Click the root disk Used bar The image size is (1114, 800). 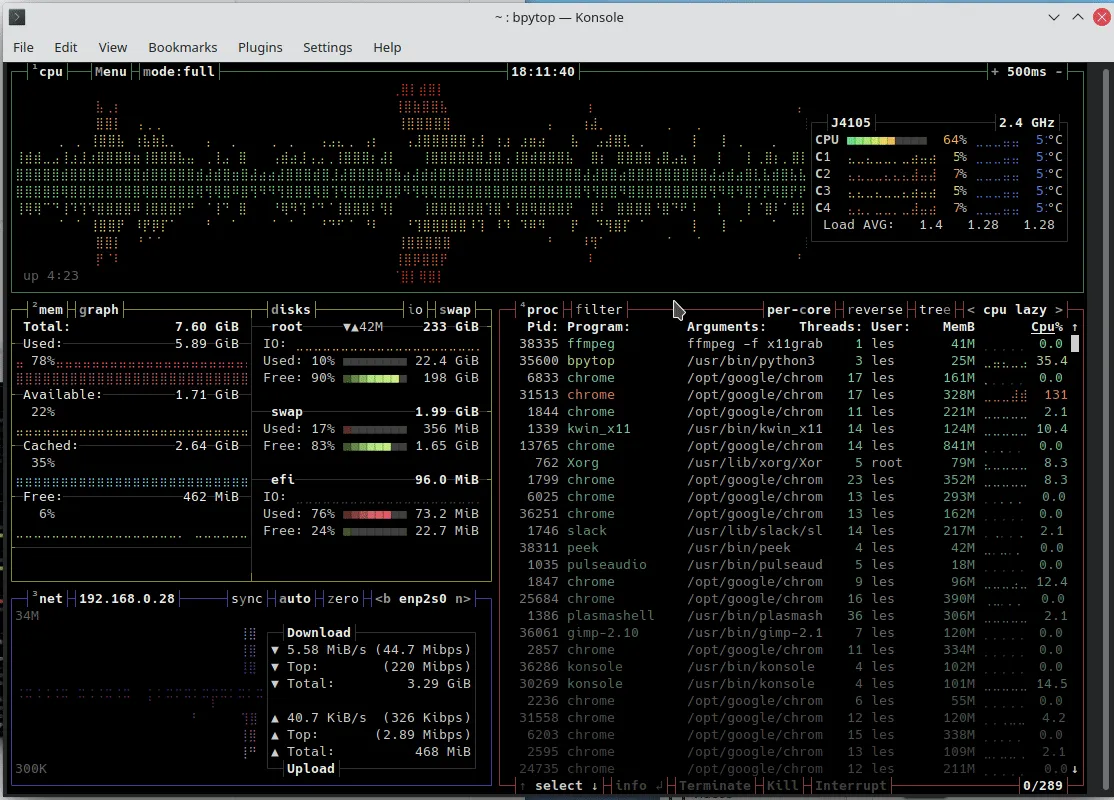[375, 361]
